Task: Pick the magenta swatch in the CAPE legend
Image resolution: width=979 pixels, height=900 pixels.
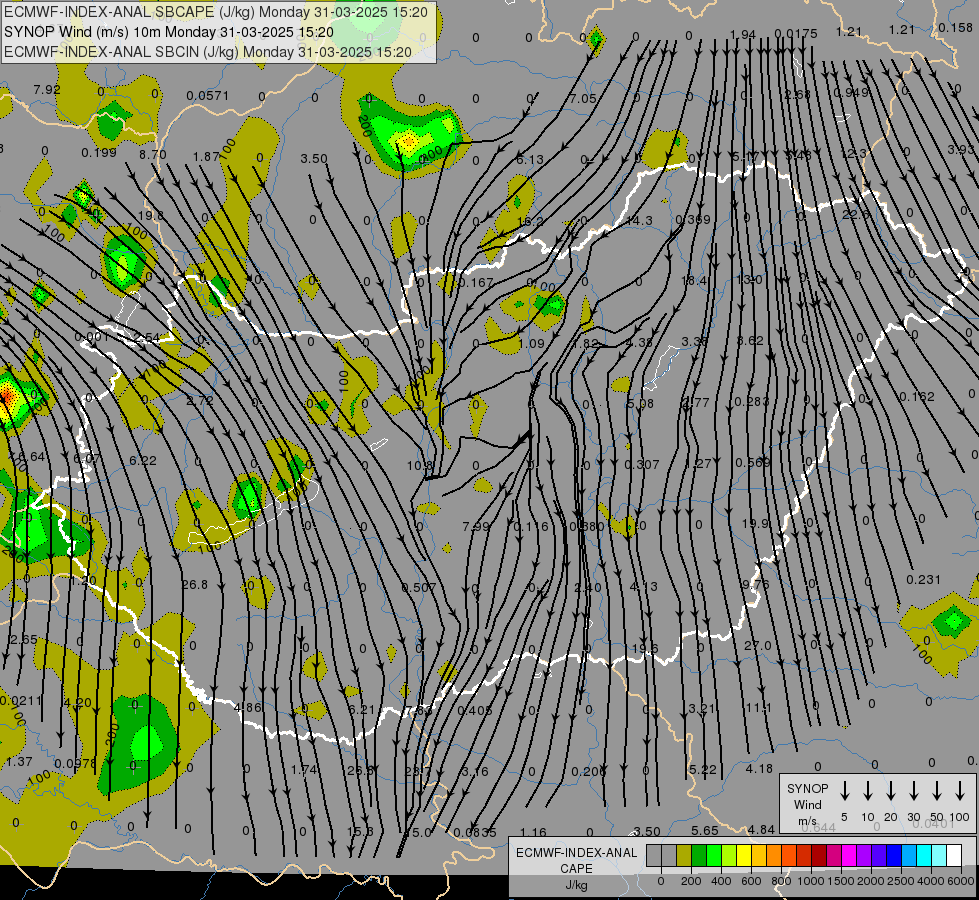Action: [849, 856]
